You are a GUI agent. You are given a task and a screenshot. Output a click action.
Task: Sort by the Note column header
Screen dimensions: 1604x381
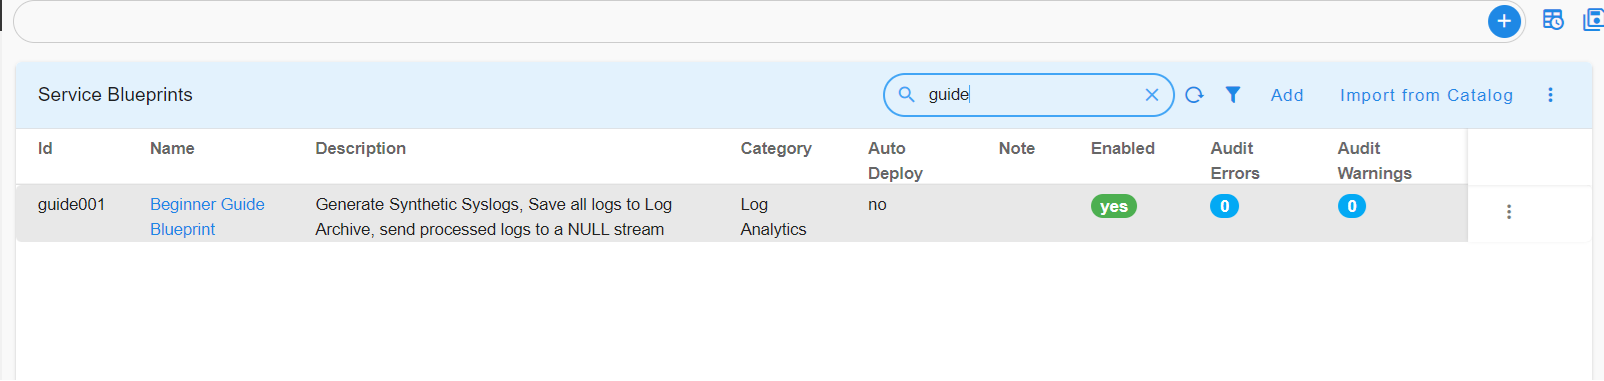point(1017,148)
